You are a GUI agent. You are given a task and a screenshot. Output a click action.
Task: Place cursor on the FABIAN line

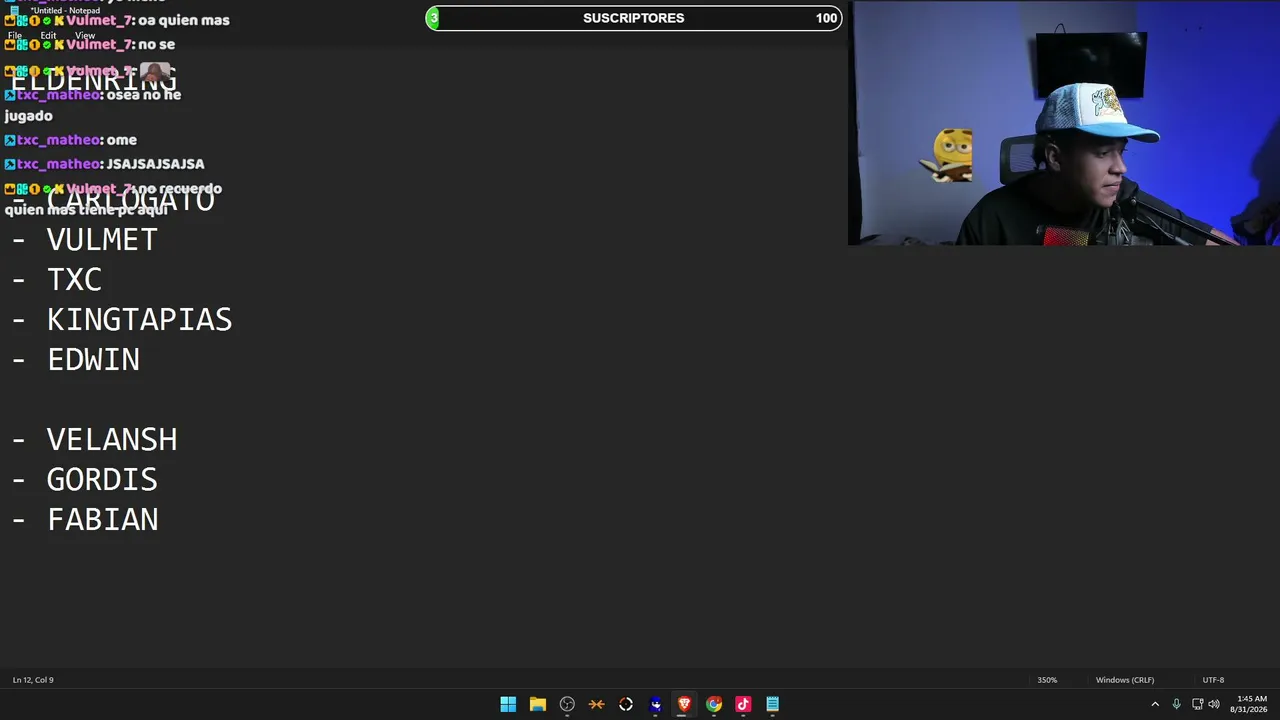[102, 520]
